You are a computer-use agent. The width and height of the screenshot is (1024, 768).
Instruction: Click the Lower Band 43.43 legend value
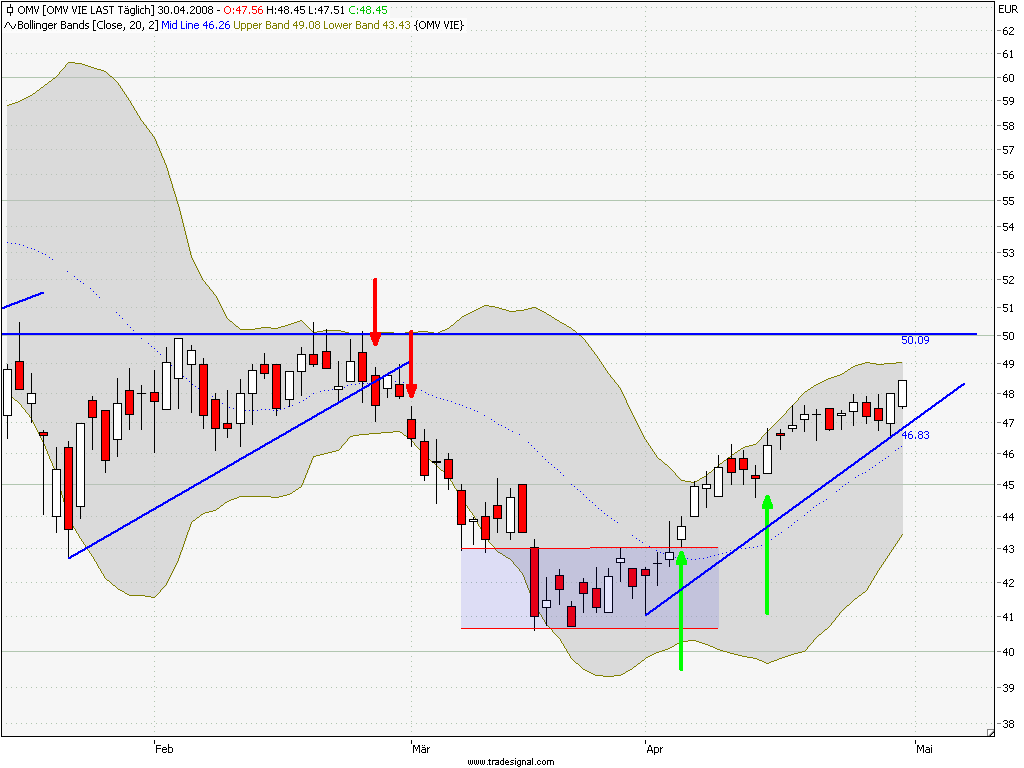(367, 25)
